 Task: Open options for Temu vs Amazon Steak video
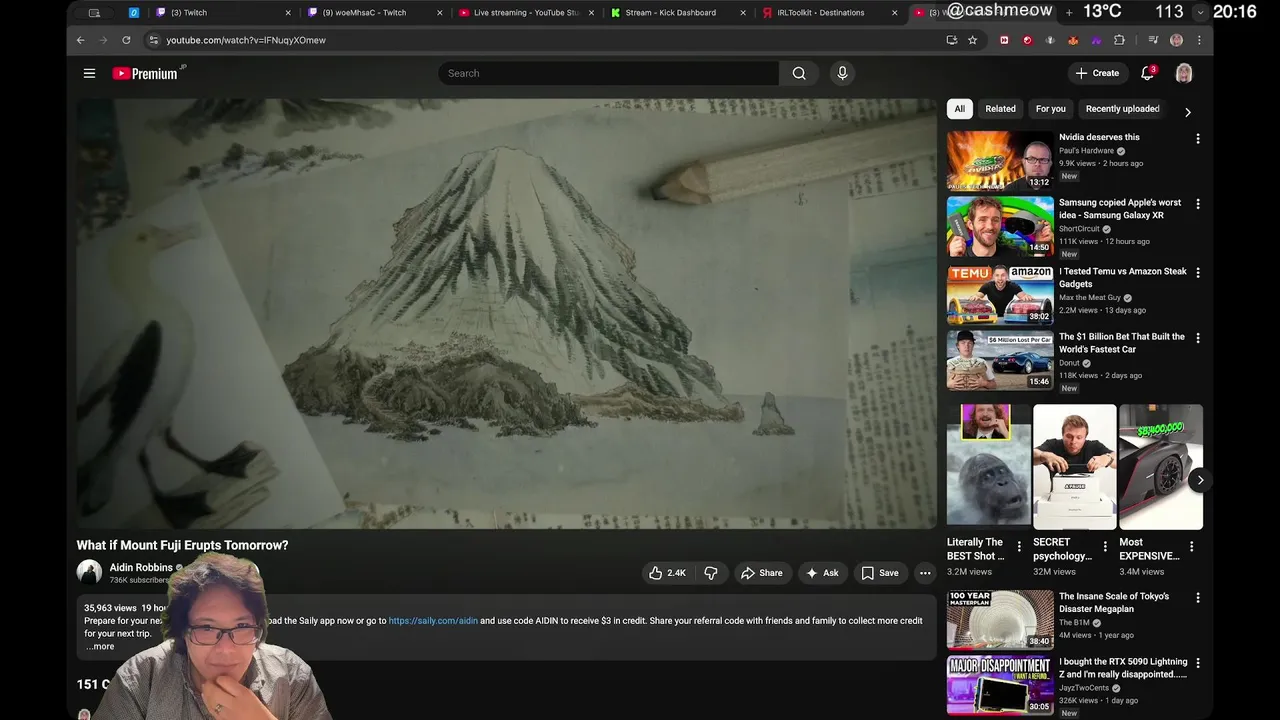[1197, 272]
